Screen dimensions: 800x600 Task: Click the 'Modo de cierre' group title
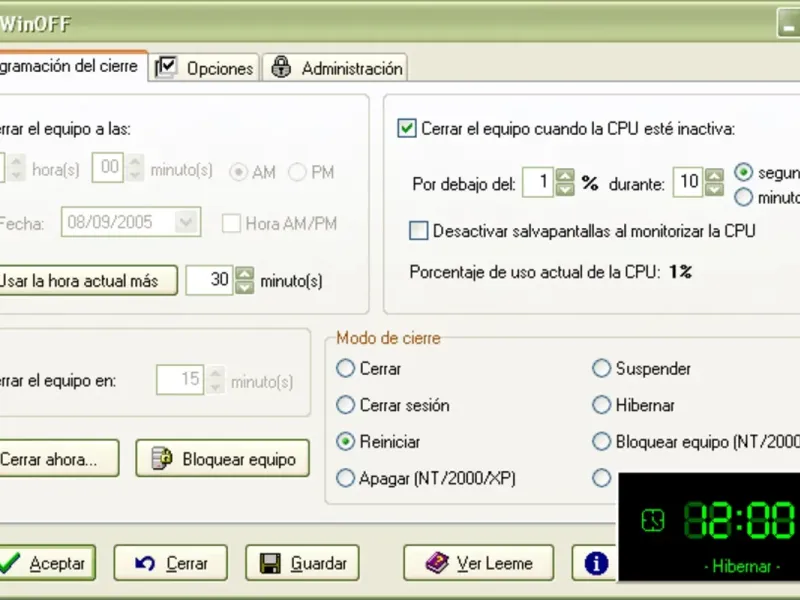388,338
